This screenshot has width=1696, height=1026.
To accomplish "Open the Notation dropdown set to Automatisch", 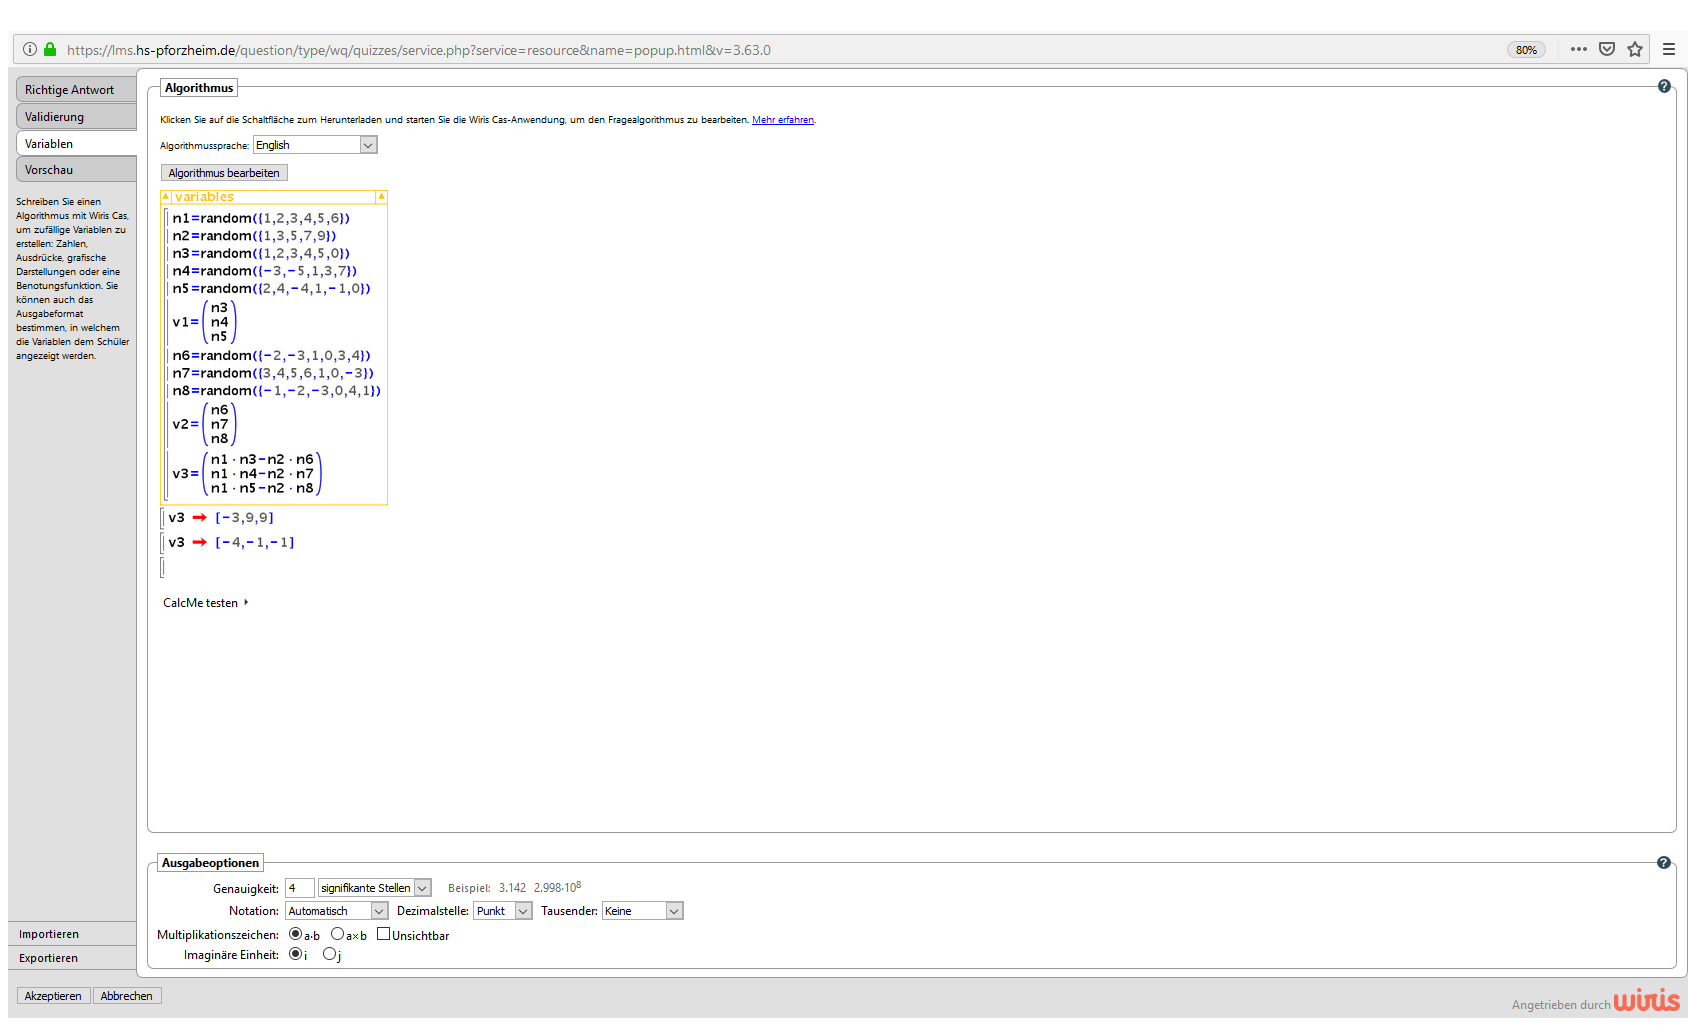I will pyautogui.click(x=336, y=911).
